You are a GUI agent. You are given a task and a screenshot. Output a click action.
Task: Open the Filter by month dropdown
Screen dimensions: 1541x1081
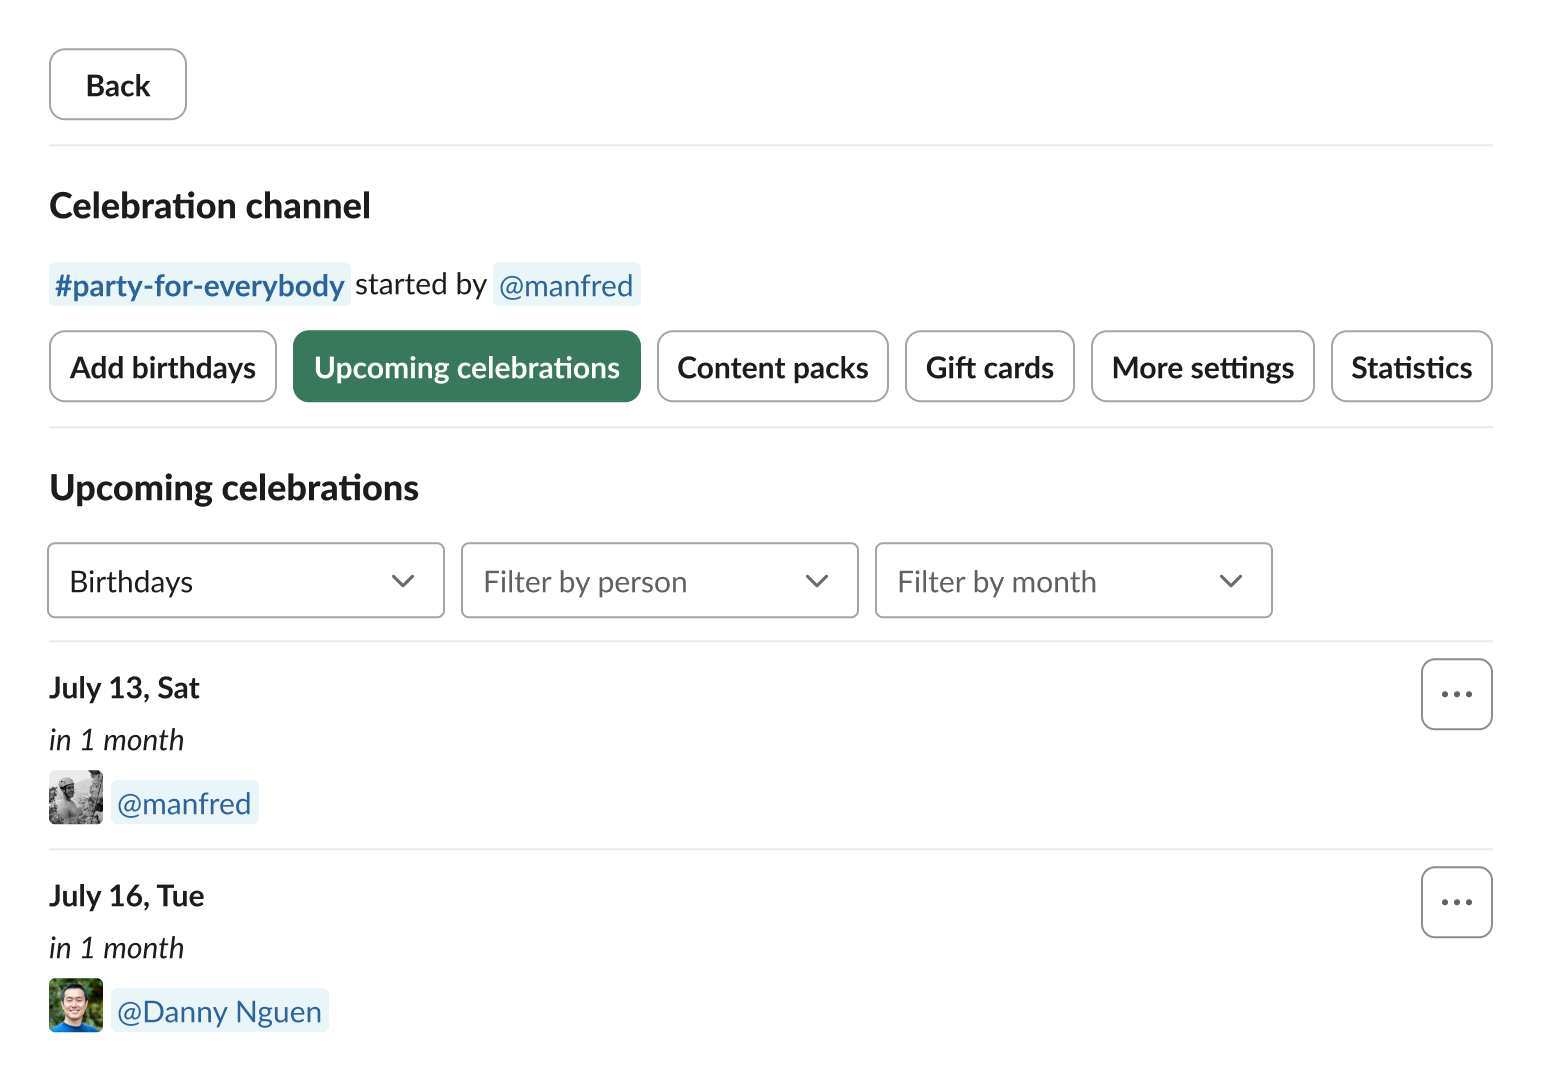pos(1073,580)
